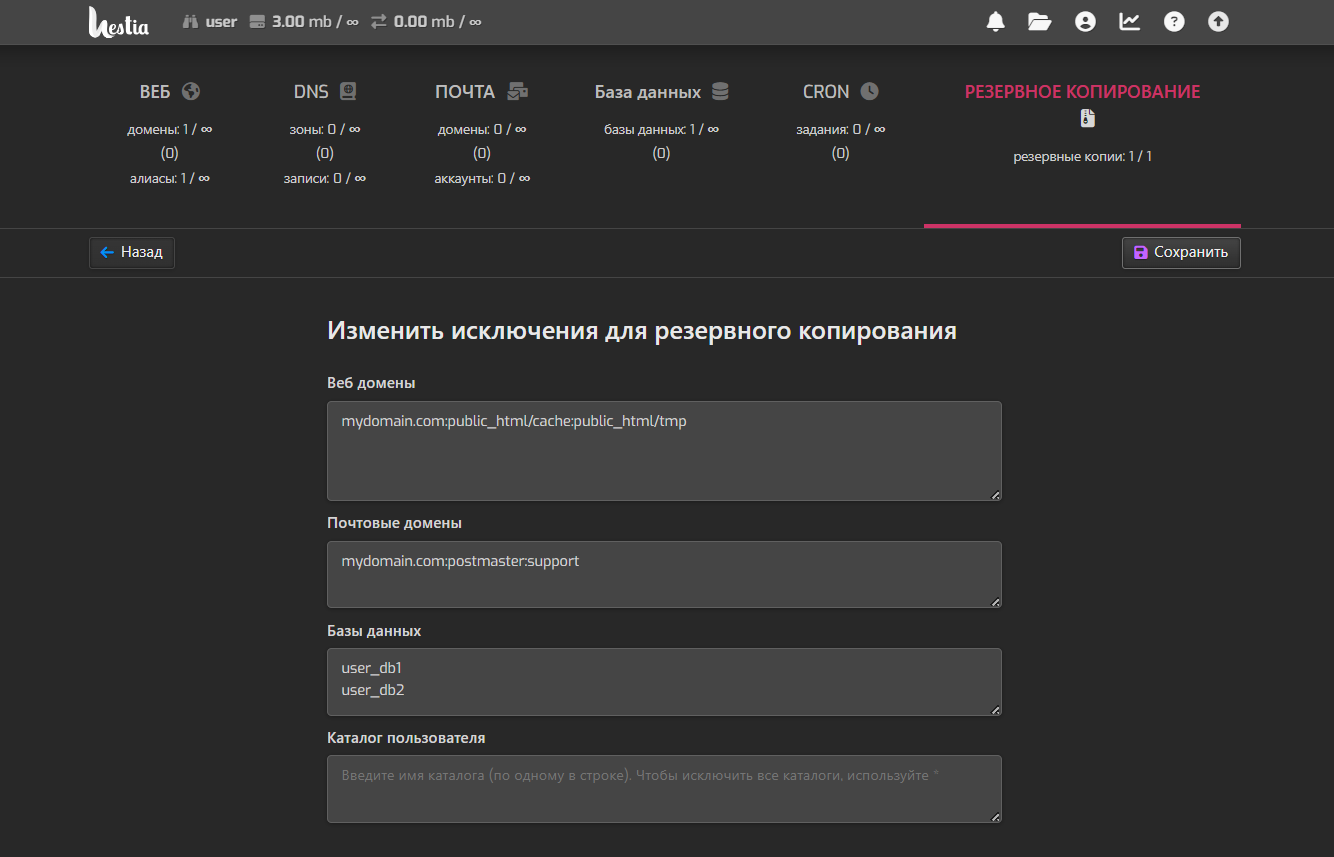The width and height of the screenshot is (1334, 857).
Task: Click the text "user_db1"
Action: (372, 668)
